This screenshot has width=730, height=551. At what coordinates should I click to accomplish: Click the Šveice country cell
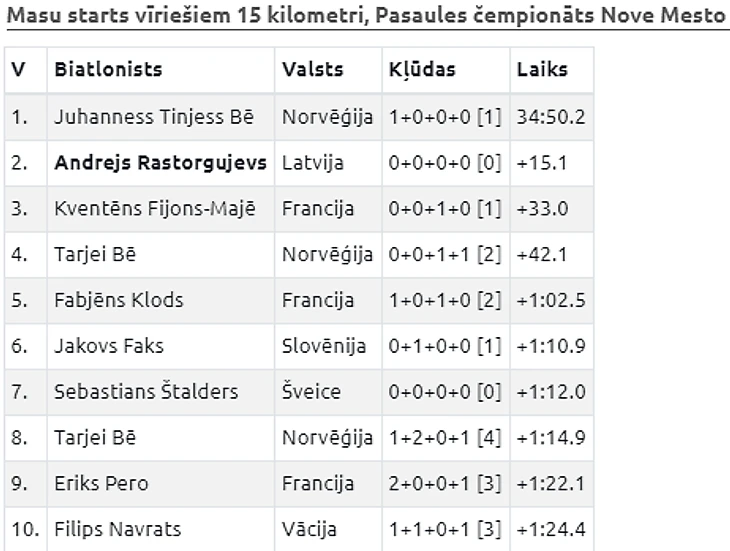coord(311,393)
